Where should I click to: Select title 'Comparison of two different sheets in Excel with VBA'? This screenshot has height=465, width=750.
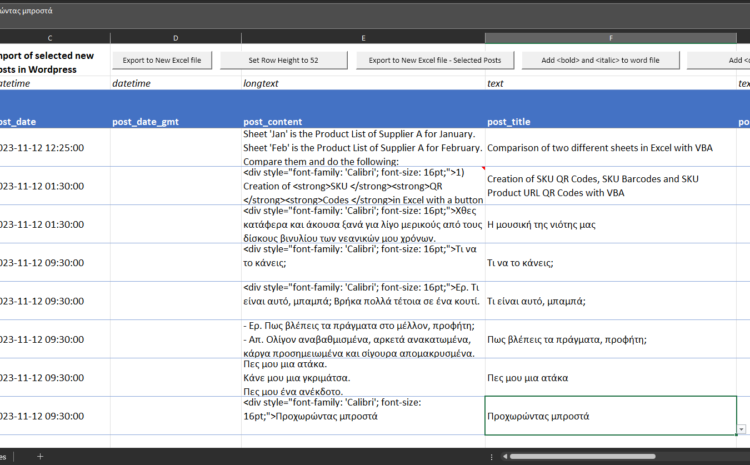tap(611, 147)
